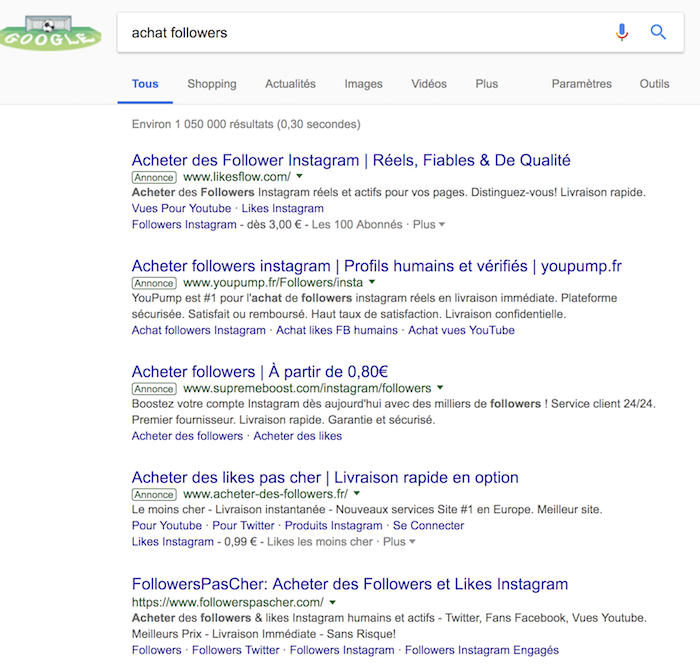Click 'Achat likes FB humains' sitelink
Viewport: 700px width, 672px height.
(x=336, y=330)
